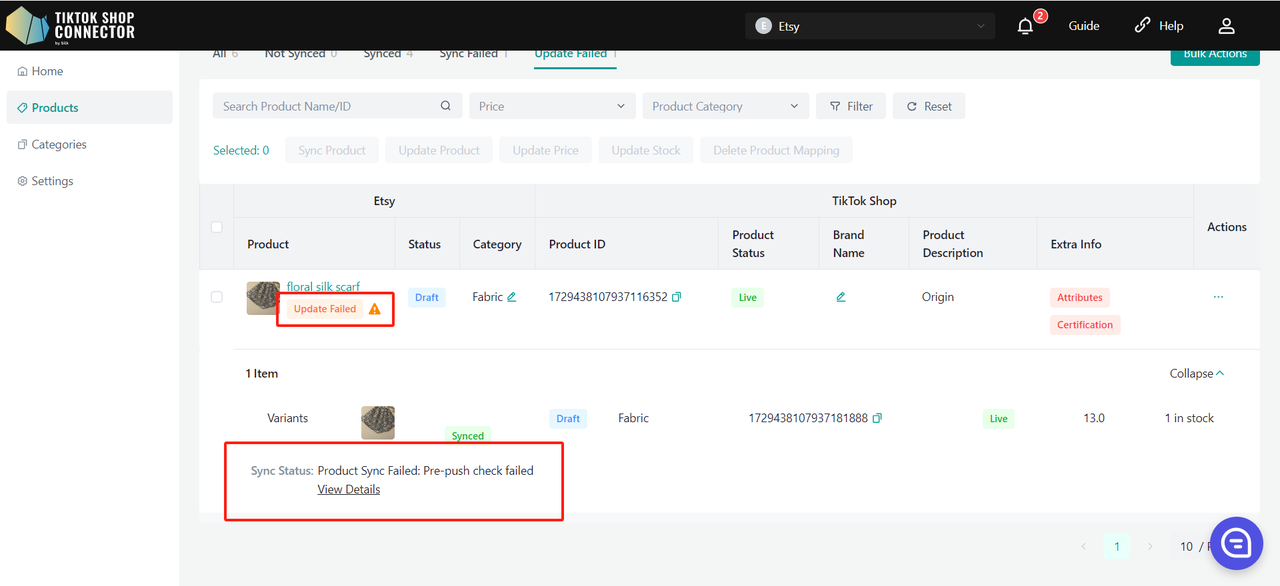This screenshot has width=1280, height=586.
Task: Select the header select-all checkbox
Action: pos(216,227)
